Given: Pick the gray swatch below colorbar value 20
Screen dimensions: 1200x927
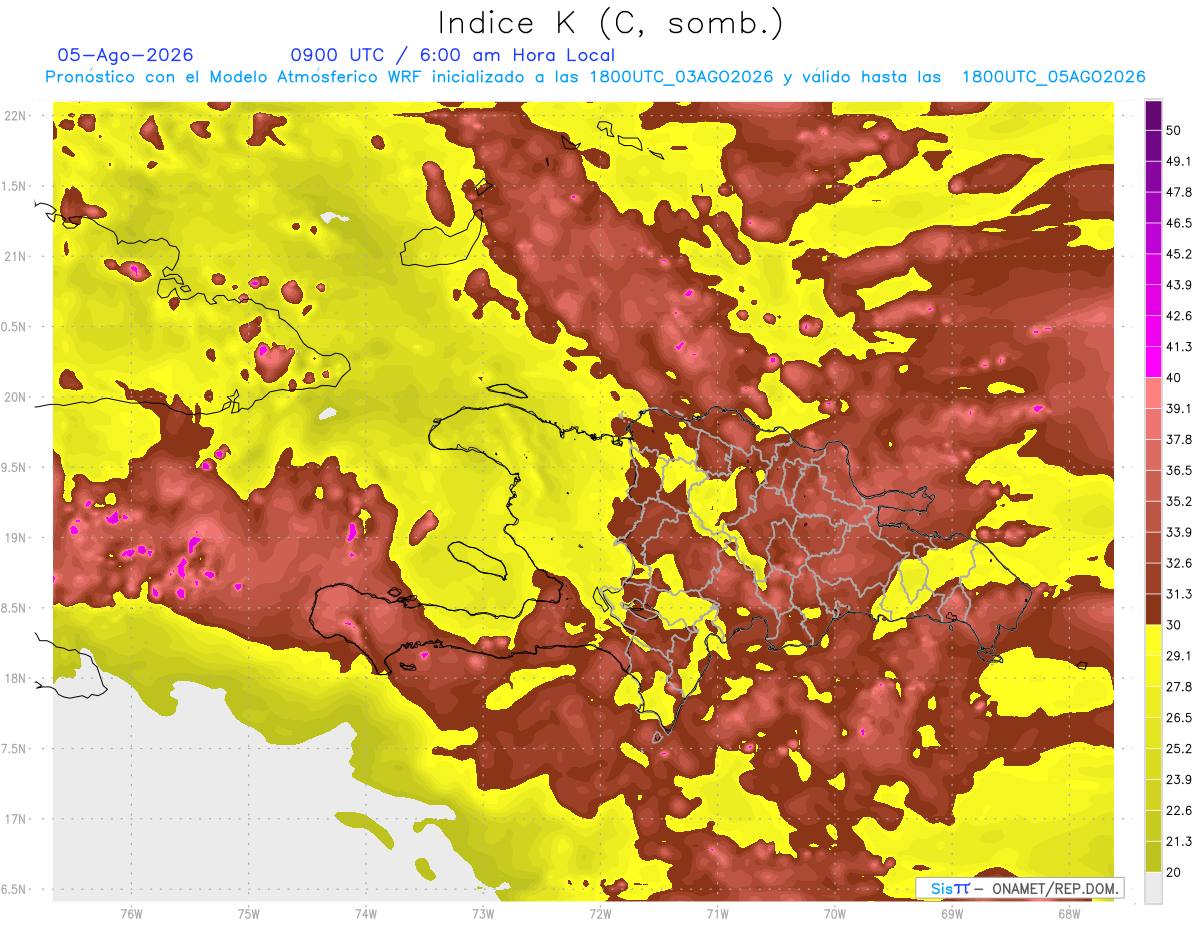Looking at the screenshot, I should click(1153, 888).
